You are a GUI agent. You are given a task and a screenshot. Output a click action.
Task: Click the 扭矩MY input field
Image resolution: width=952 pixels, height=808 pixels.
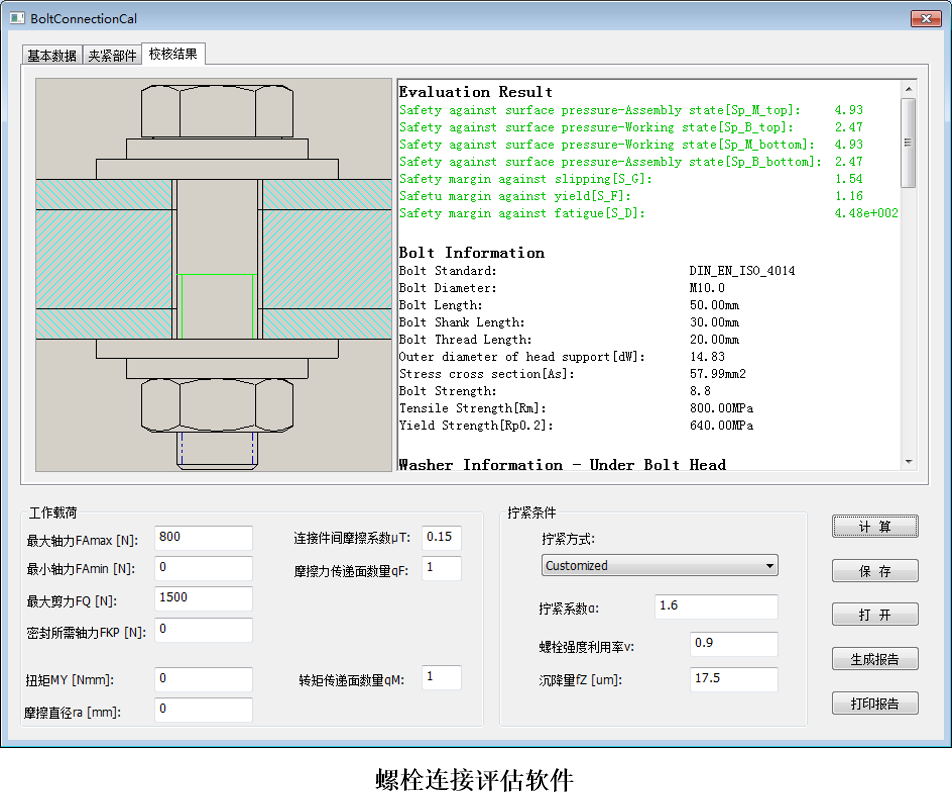(203, 679)
